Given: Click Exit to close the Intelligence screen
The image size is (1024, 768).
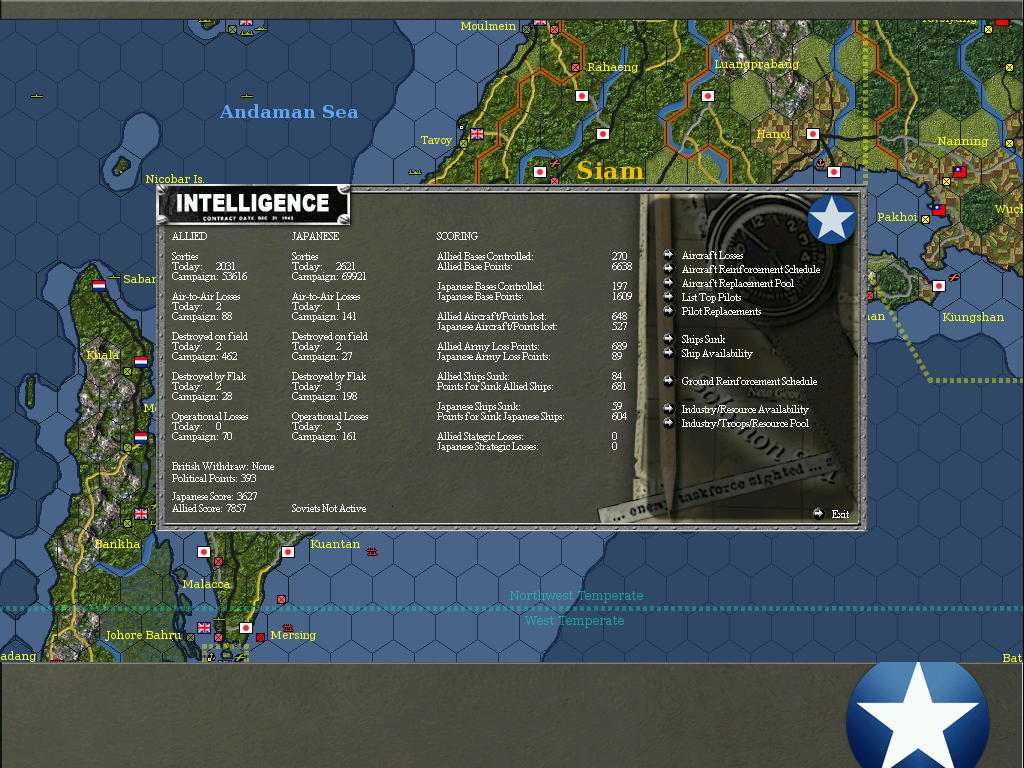Looking at the screenshot, I should coord(834,513).
